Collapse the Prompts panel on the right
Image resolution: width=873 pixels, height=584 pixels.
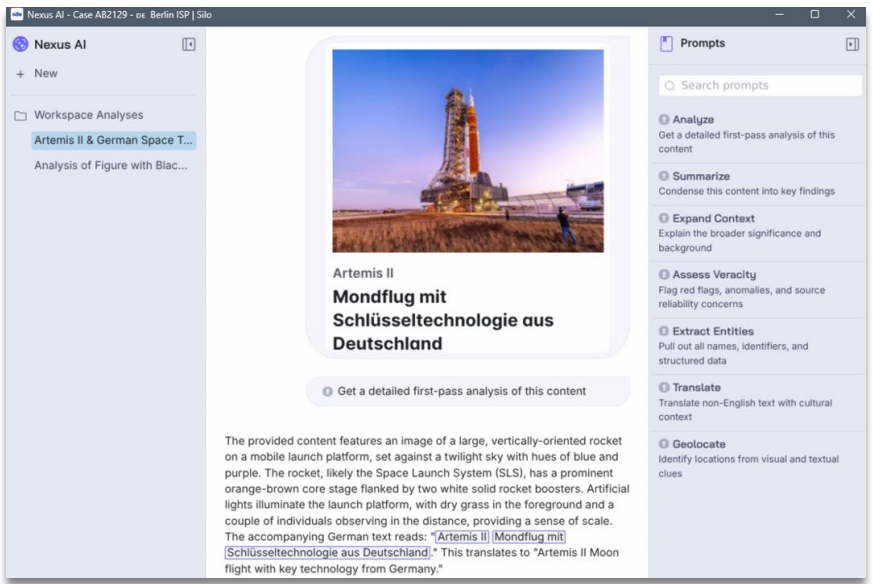point(852,44)
